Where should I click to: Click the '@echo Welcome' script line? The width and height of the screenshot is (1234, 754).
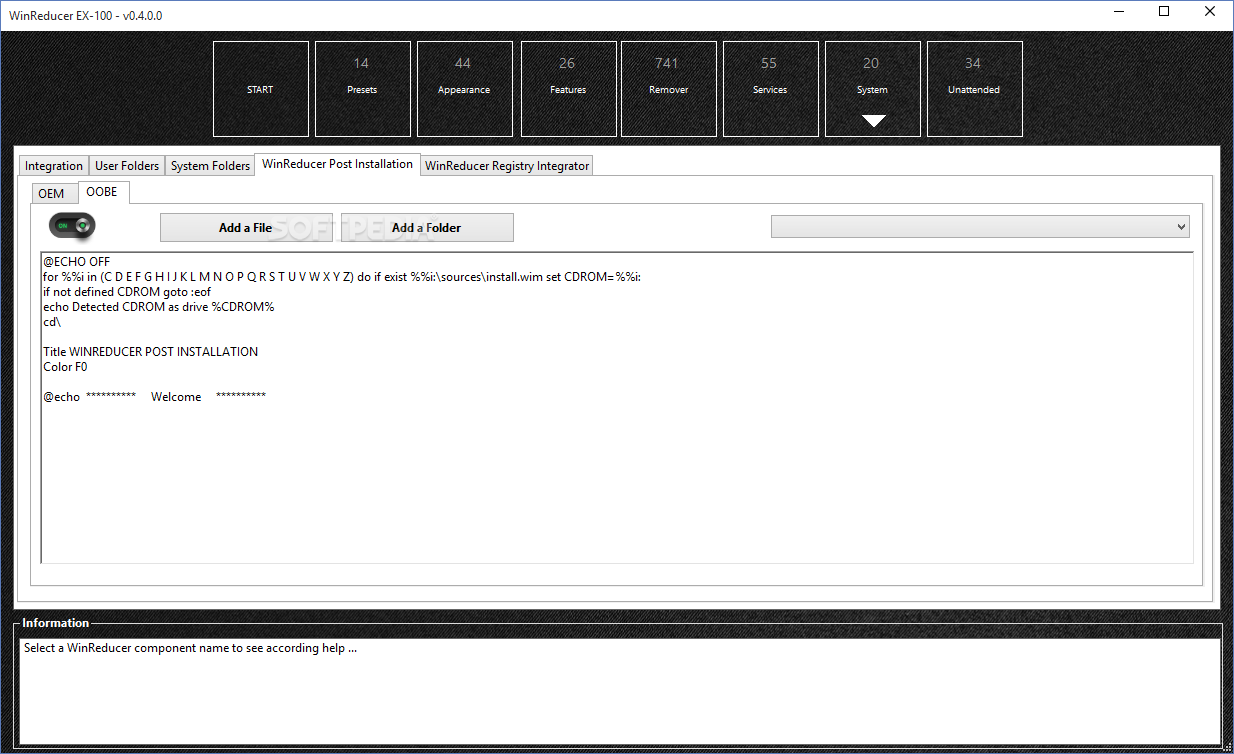(154, 397)
